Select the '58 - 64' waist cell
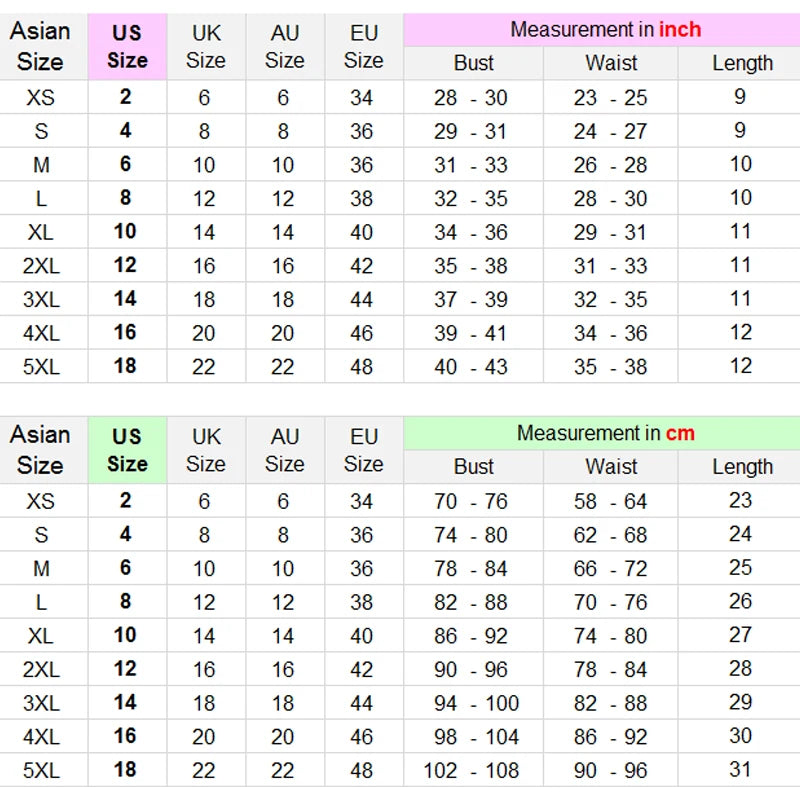 [610, 502]
